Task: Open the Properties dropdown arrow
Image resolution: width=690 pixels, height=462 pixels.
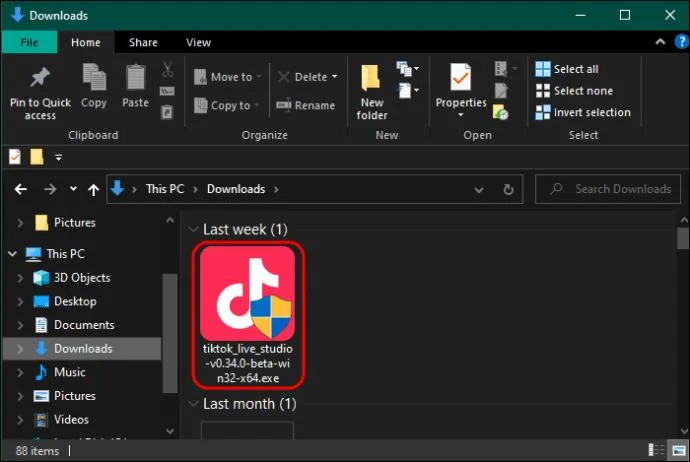Action: tap(461, 115)
